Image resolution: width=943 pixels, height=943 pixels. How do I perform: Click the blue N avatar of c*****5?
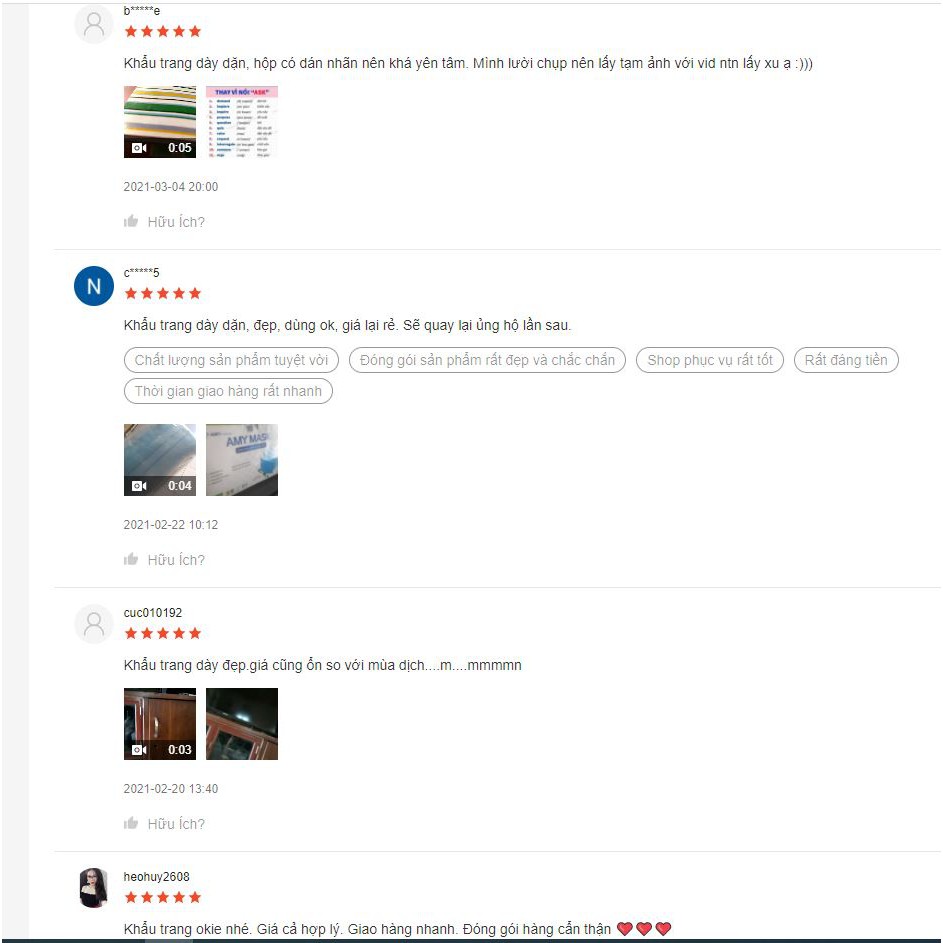pos(94,287)
